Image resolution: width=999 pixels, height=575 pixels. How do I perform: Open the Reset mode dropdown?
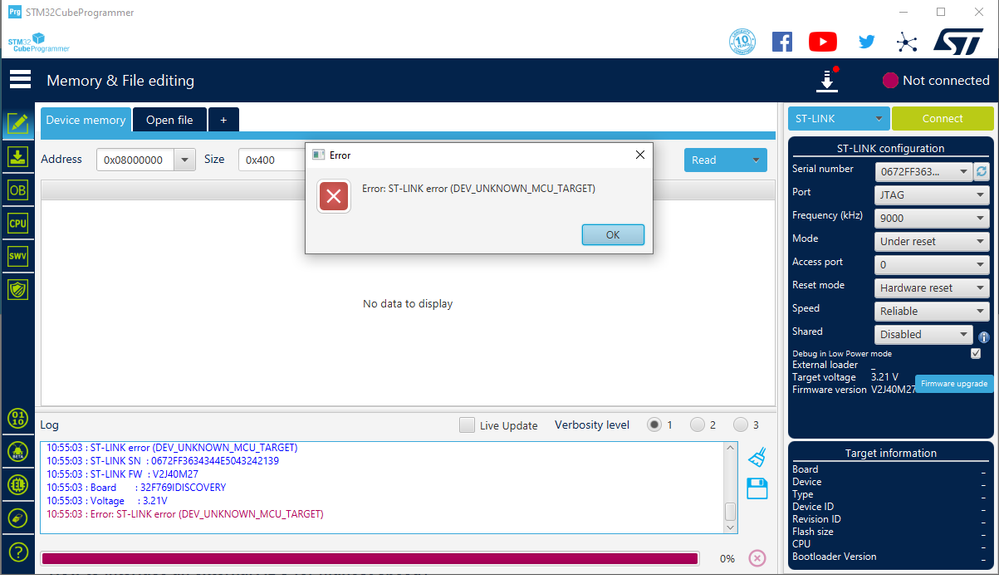(931, 288)
